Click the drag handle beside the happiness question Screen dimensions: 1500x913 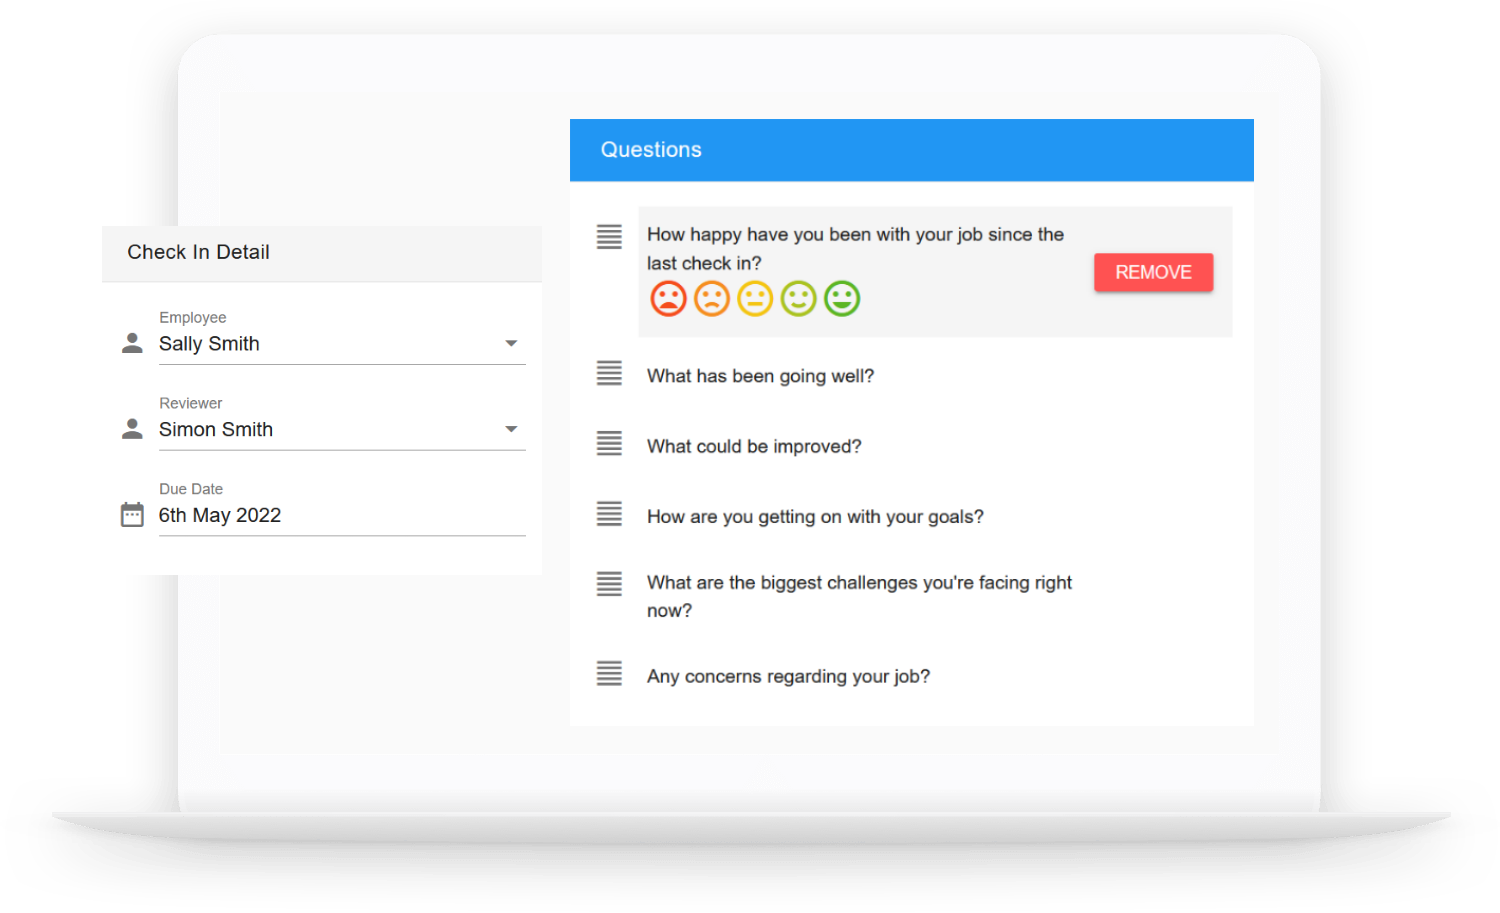coord(609,237)
